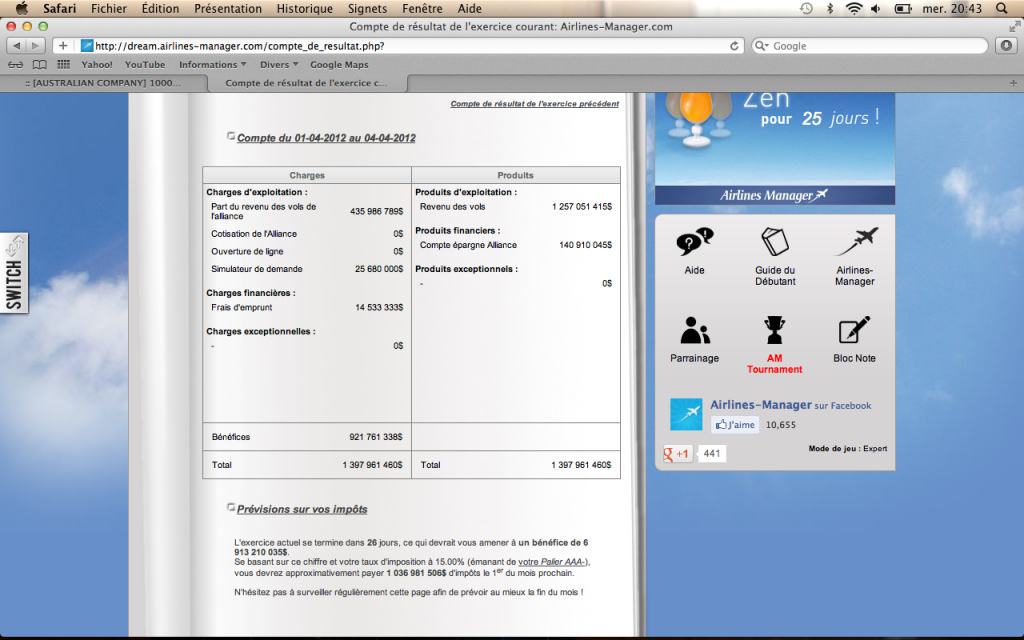
Task: Open the Guide du Débutant book icon
Action: coord(775,242)
